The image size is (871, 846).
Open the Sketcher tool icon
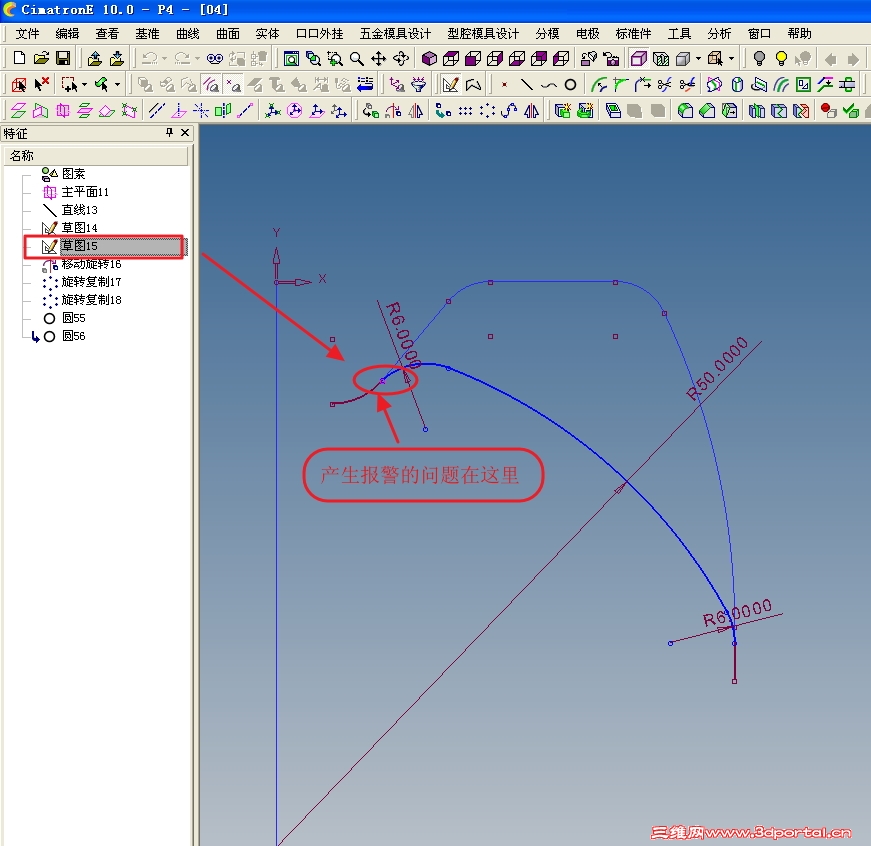click(x=450, y=84)
